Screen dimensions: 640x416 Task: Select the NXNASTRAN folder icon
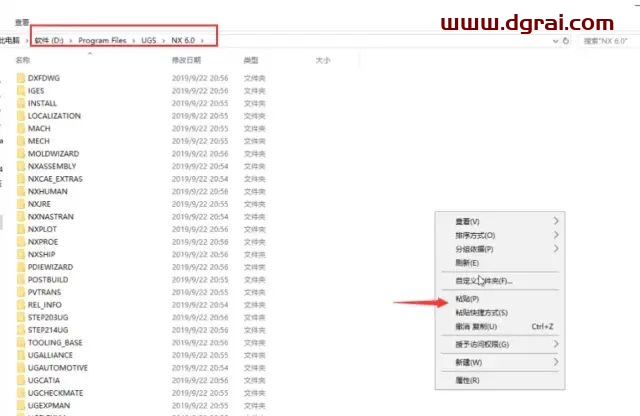click(21, 217)
